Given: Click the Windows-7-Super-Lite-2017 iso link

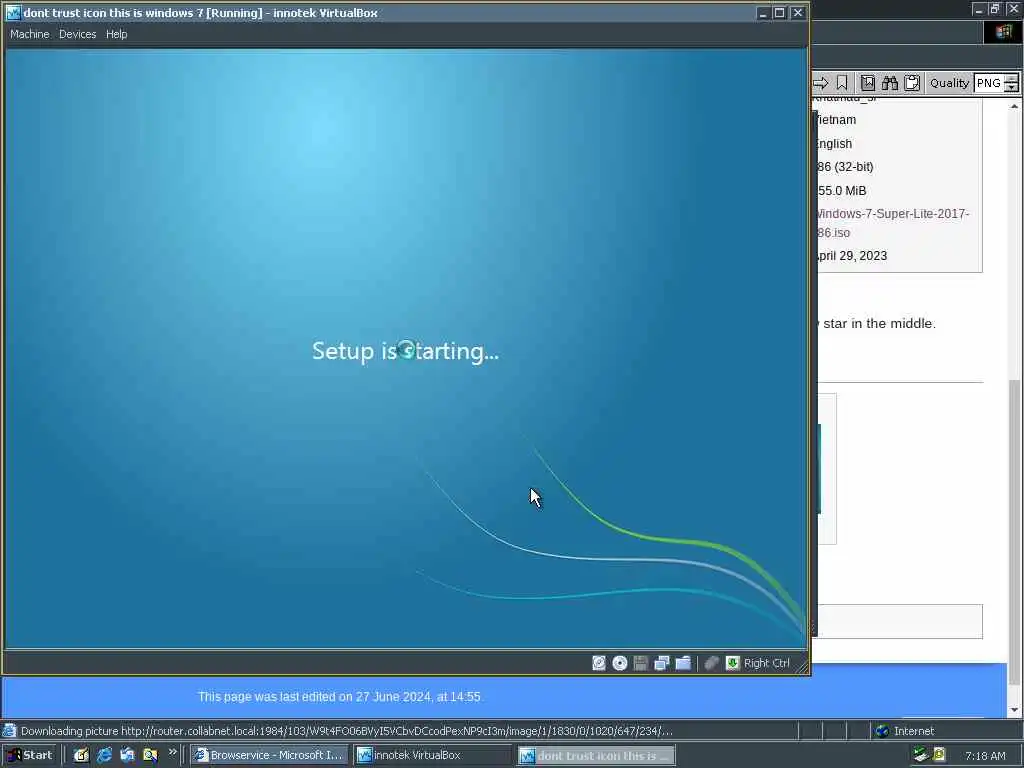Looking at the screenshot, I should coord(892,223).
